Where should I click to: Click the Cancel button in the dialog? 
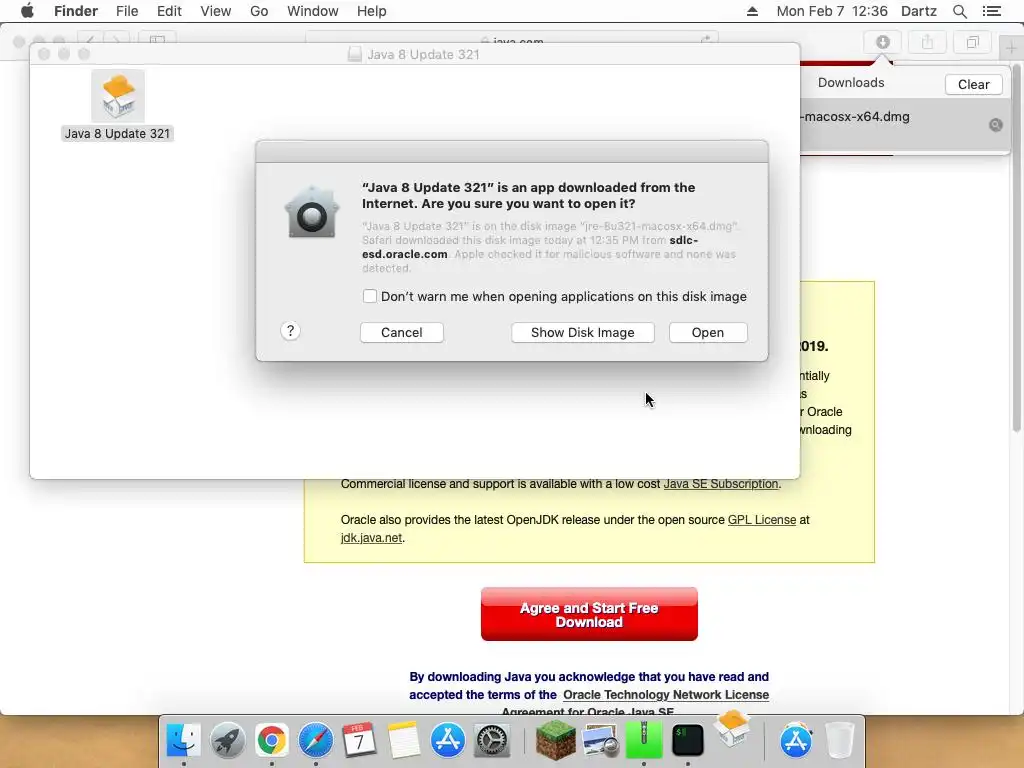402,332
